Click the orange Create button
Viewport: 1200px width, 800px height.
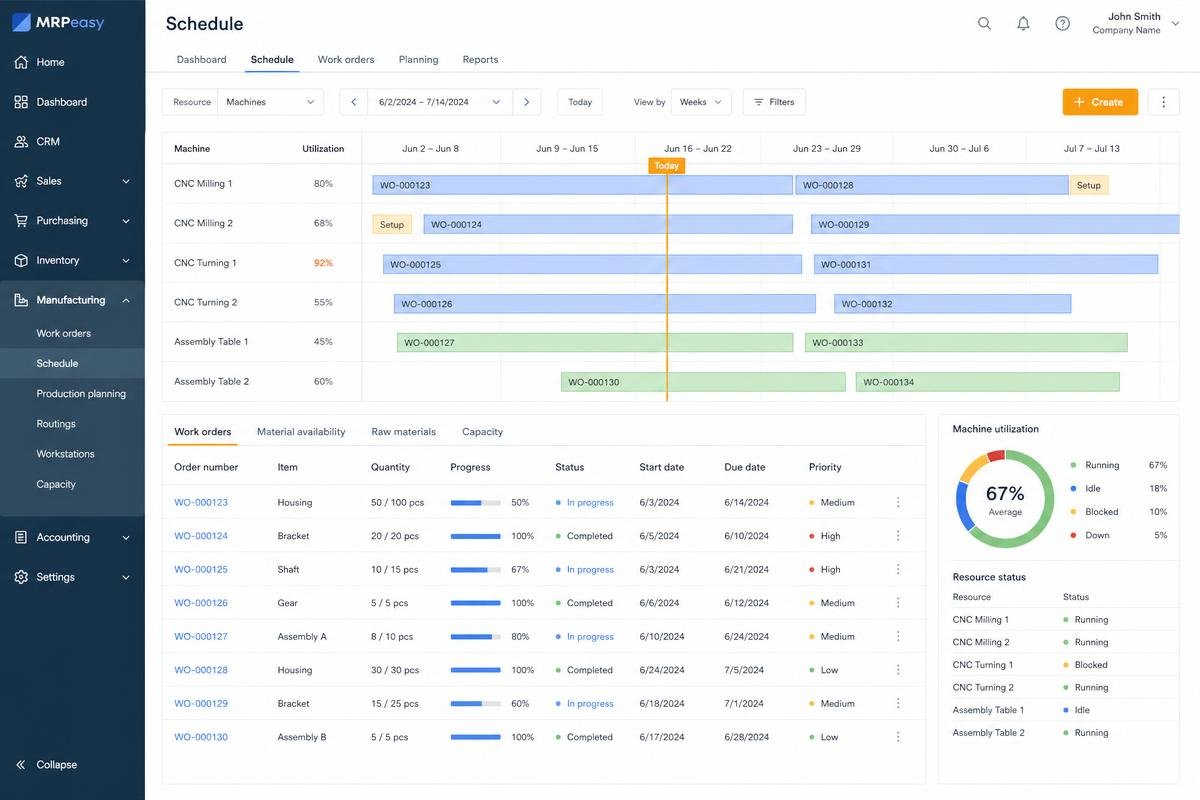pos(1100,102)
